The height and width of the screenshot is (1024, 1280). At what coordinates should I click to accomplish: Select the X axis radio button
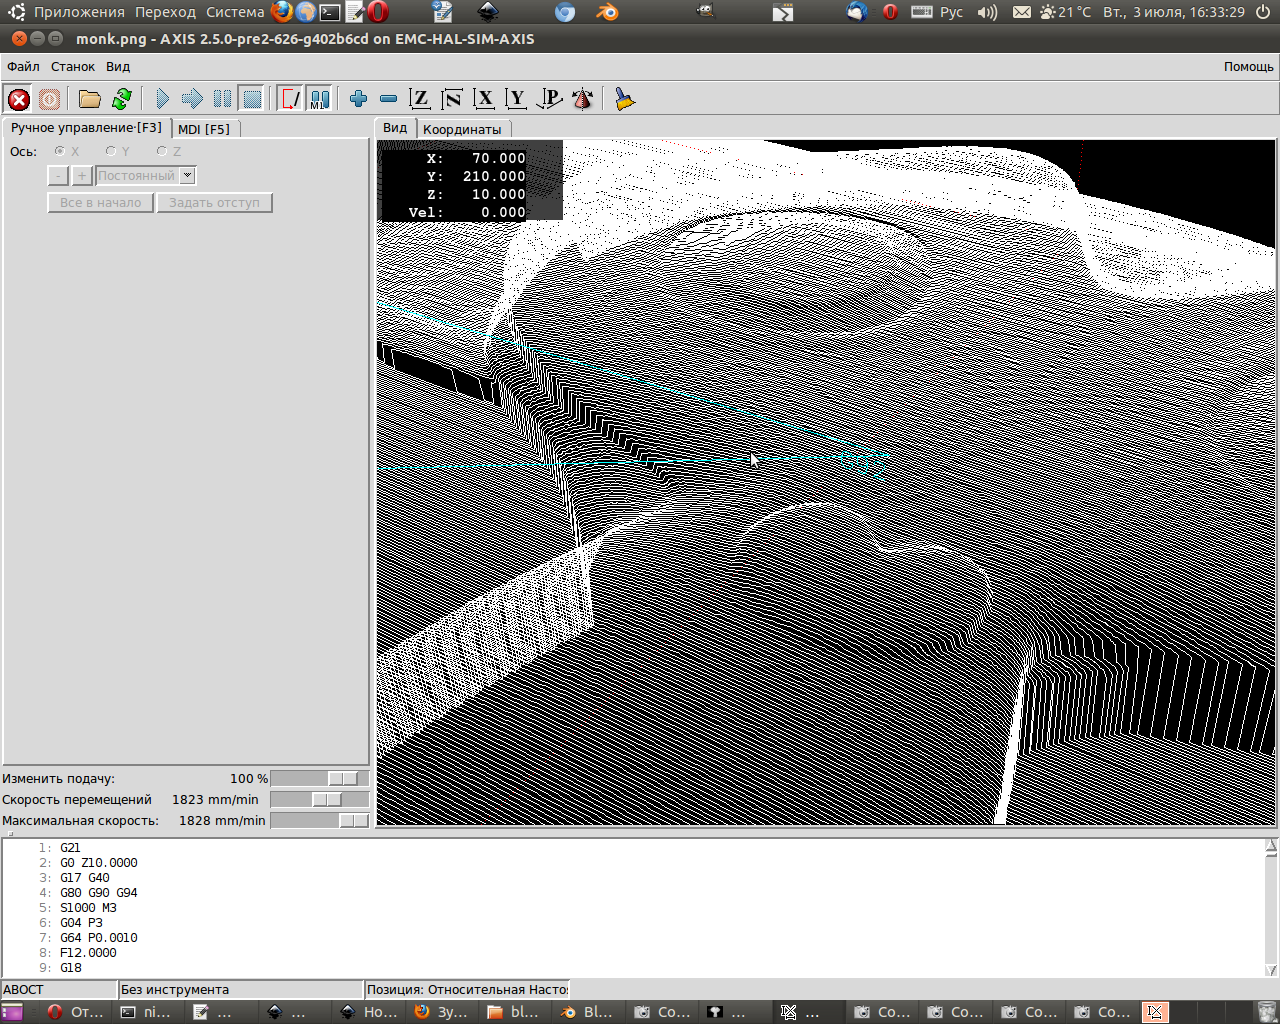(60, 152)
